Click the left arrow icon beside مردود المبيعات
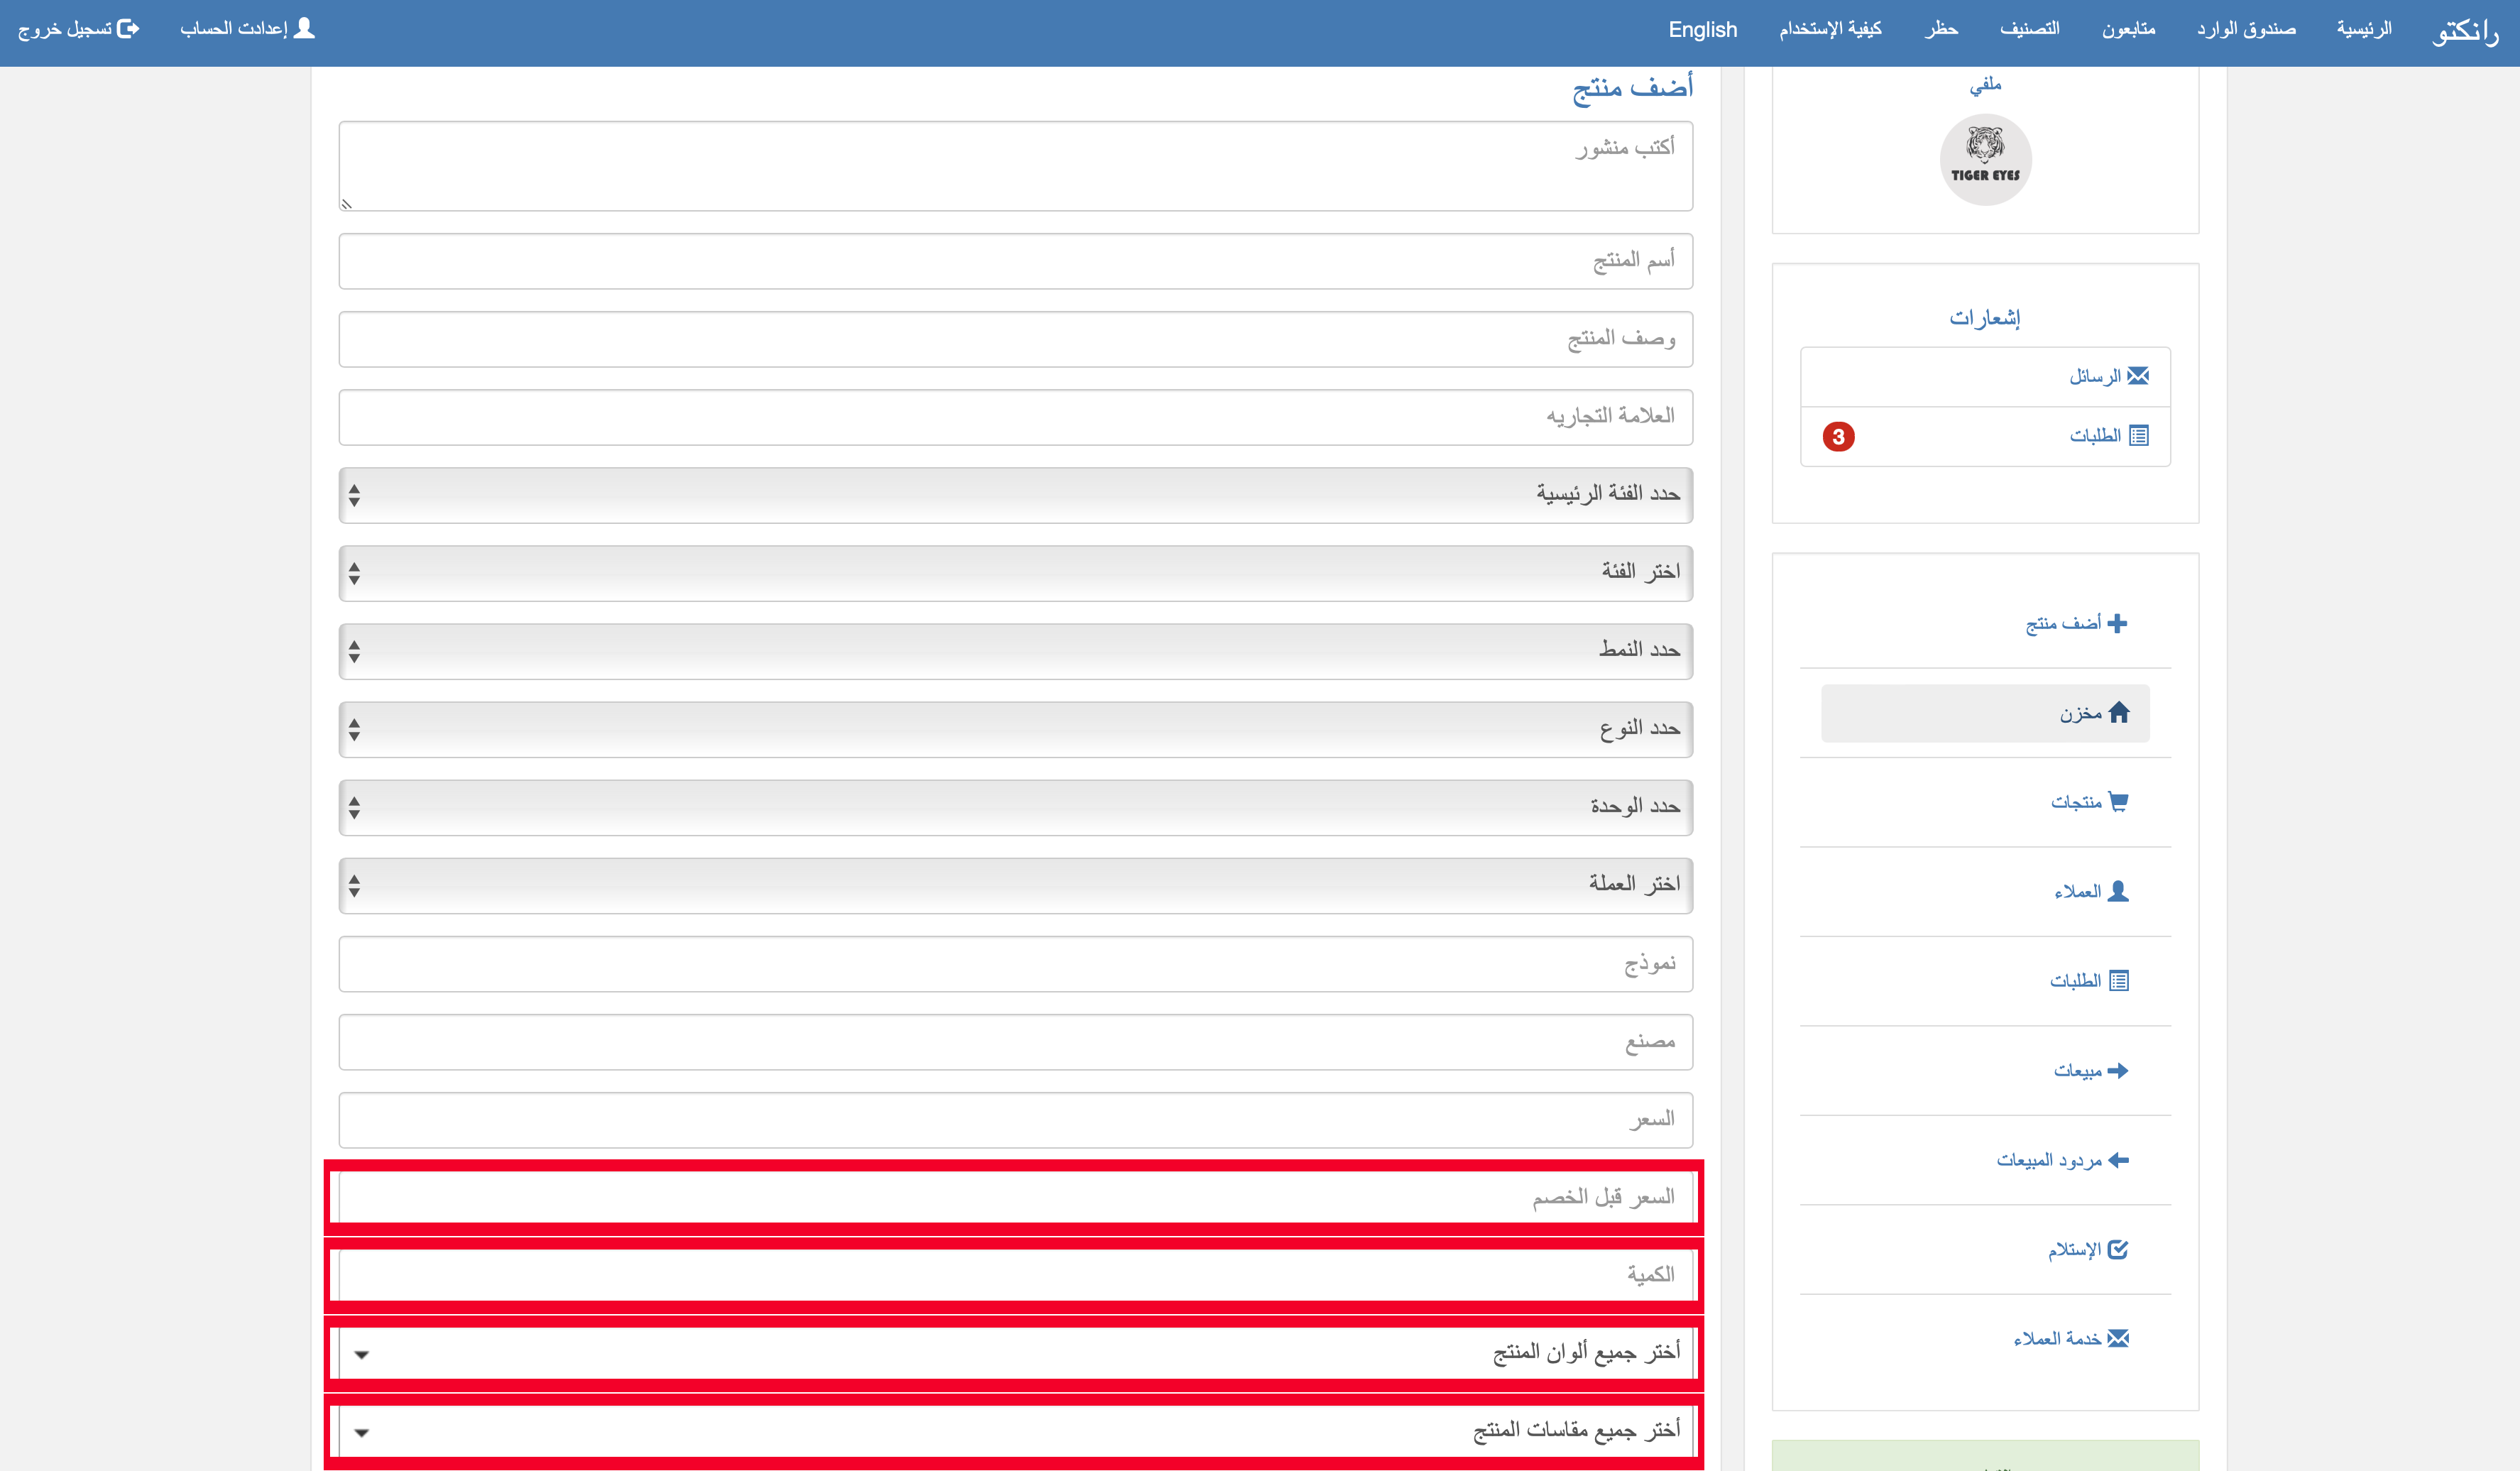 coord(2118,1160)
